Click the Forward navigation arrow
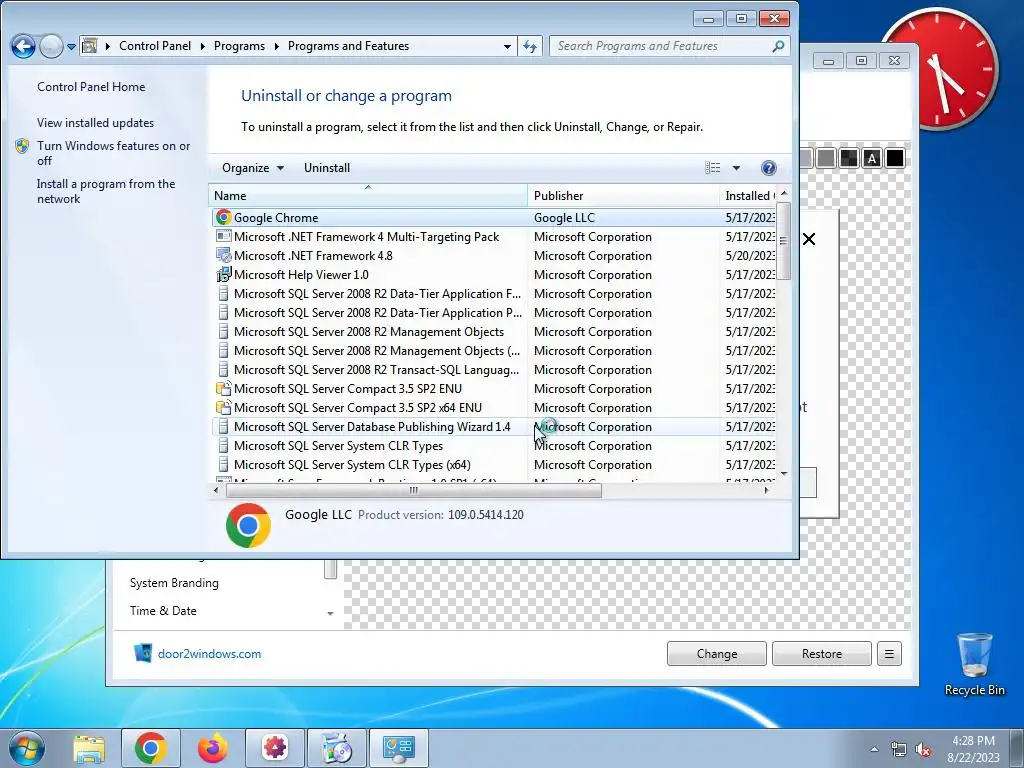The width and height of the screenshot is (1024, 768). click(51, 46)
